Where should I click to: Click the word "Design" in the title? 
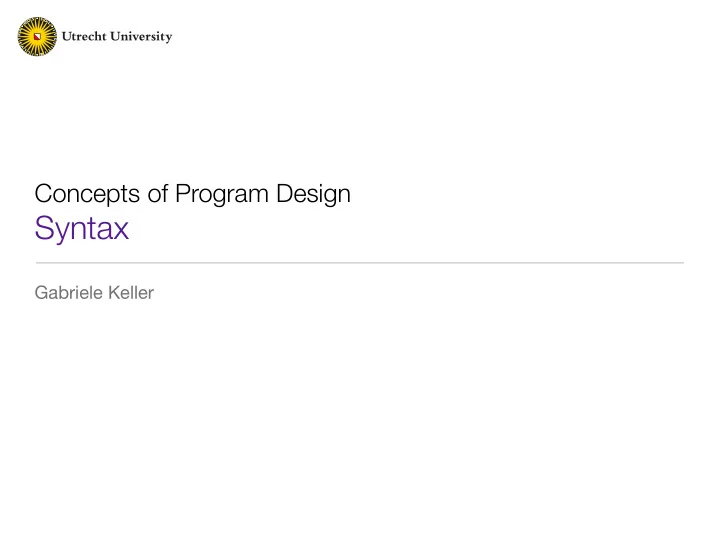313,194
